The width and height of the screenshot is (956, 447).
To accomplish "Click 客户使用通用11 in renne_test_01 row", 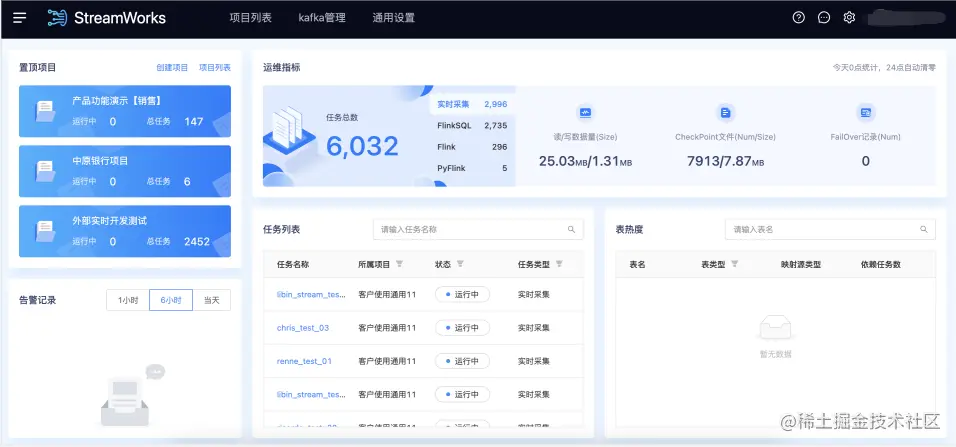I will (387, 361).
